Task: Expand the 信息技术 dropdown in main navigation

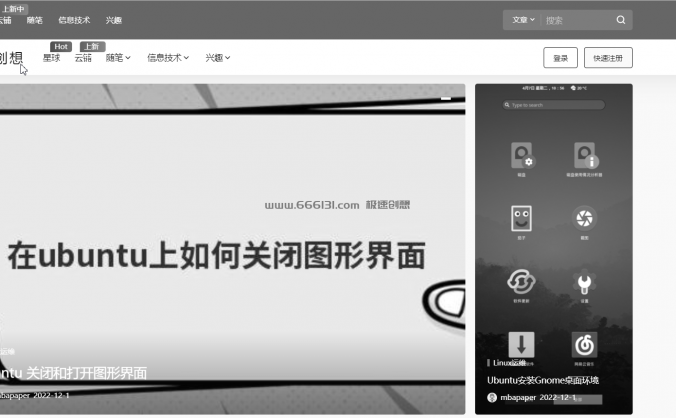Action: point(167,58)
